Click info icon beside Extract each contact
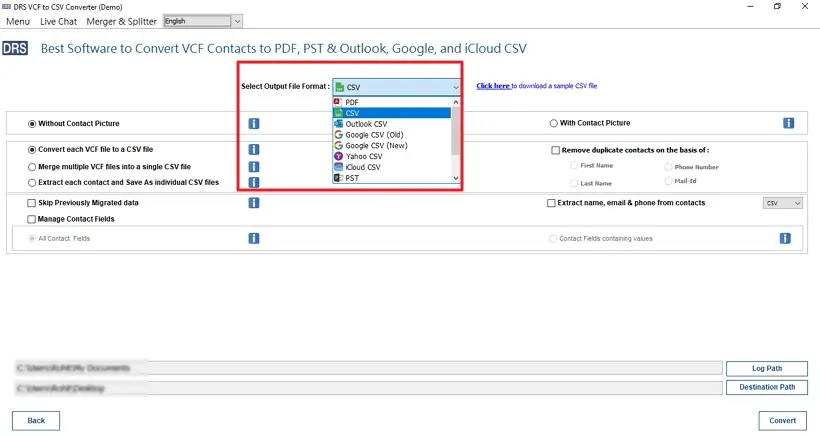The image size is (820, 437). click(254, 182)
